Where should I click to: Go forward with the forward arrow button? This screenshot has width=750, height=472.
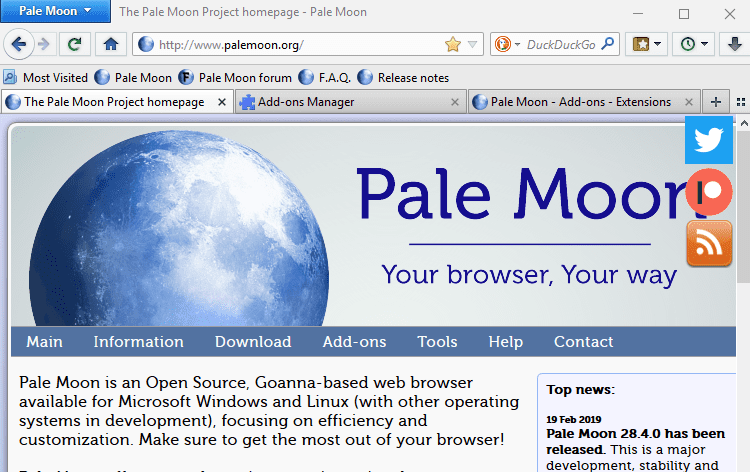click(44, 44)
